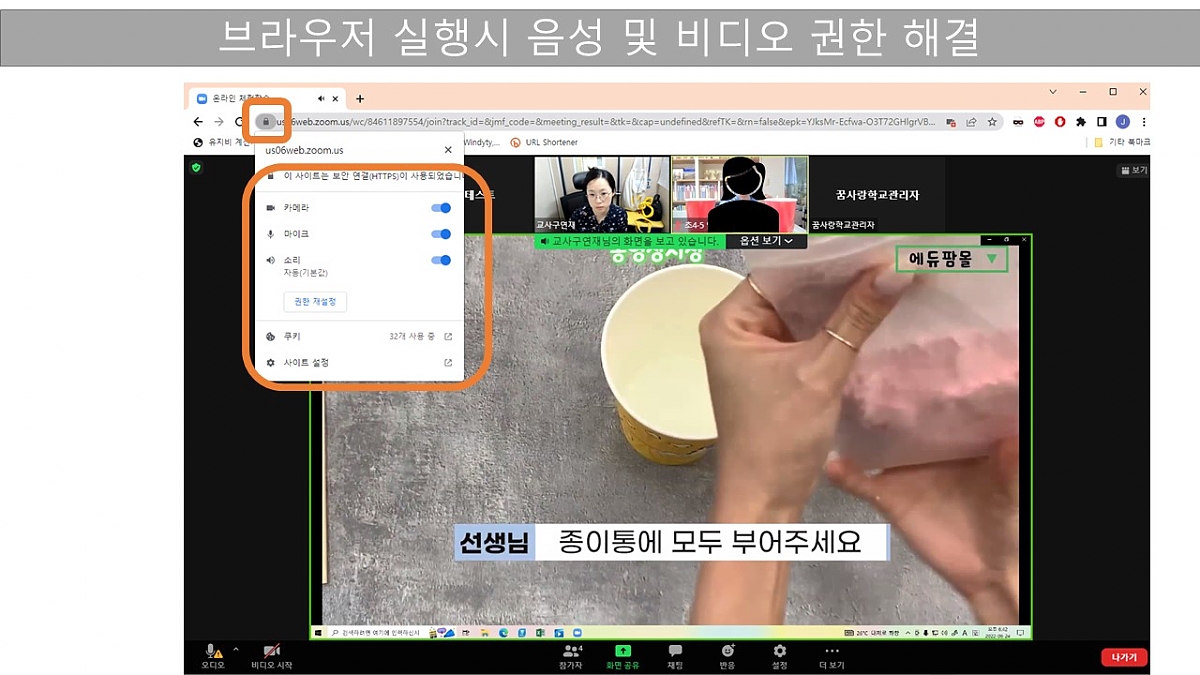Open the Chrome profile avatar J
The width and height of the screenshot is (1200, 675).
pos(1122,122)
